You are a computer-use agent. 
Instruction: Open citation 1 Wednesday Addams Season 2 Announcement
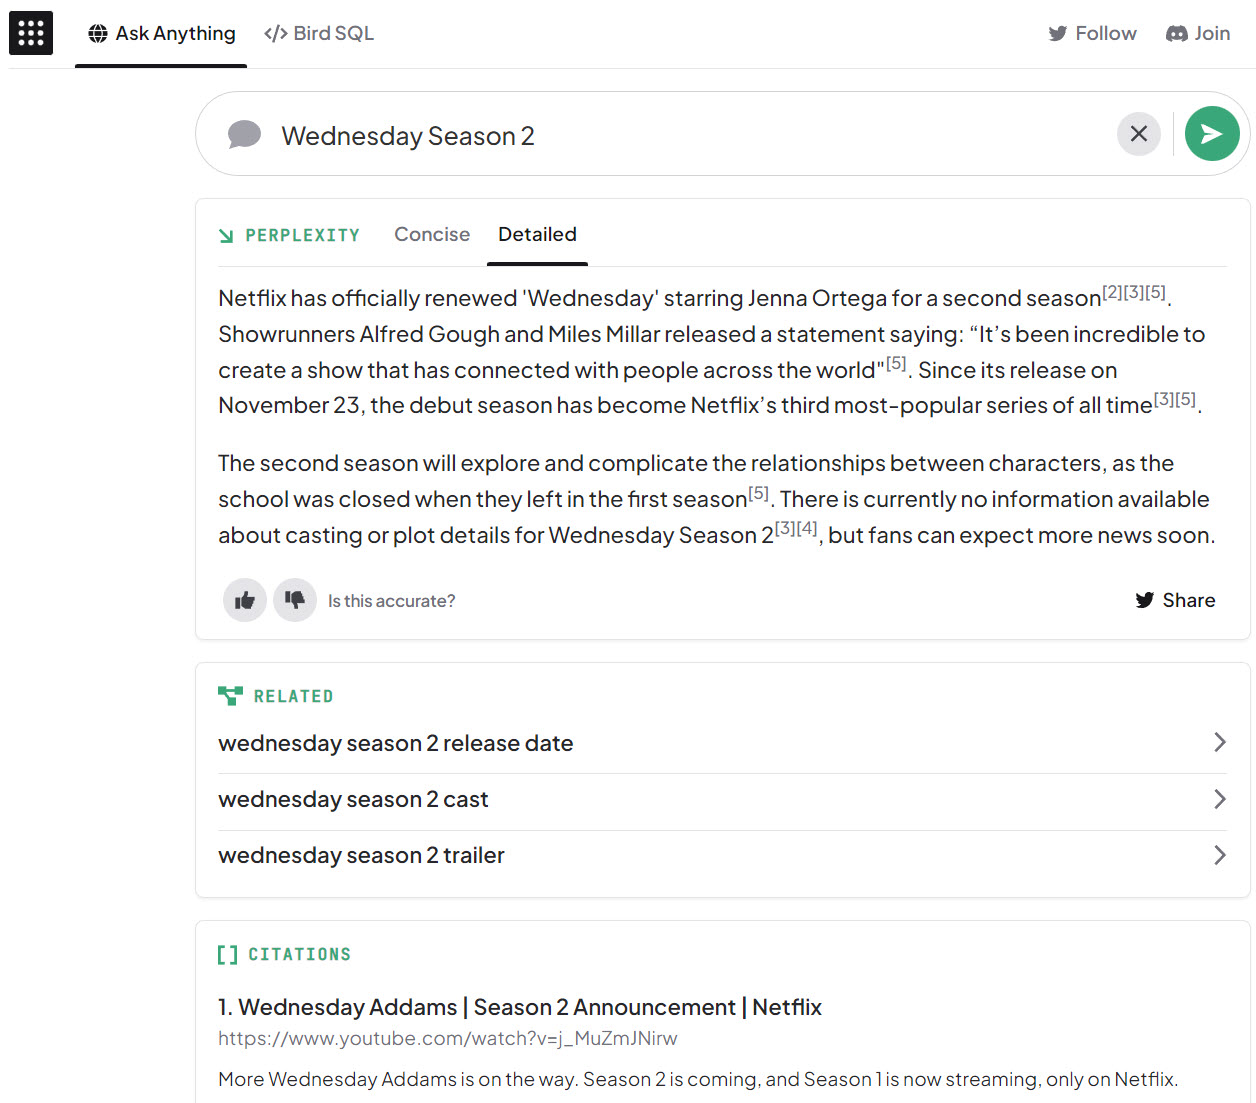[520, 1007]
